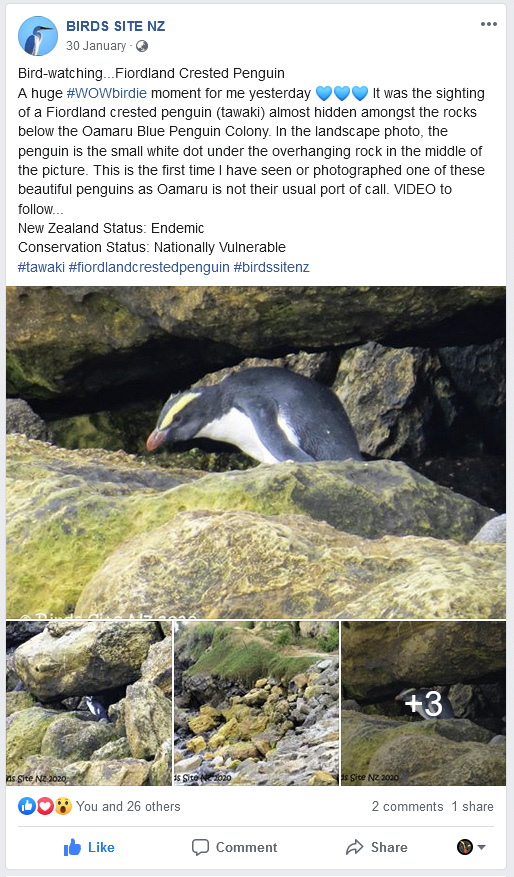Expand the commenting-as profile dropdown

471,847
